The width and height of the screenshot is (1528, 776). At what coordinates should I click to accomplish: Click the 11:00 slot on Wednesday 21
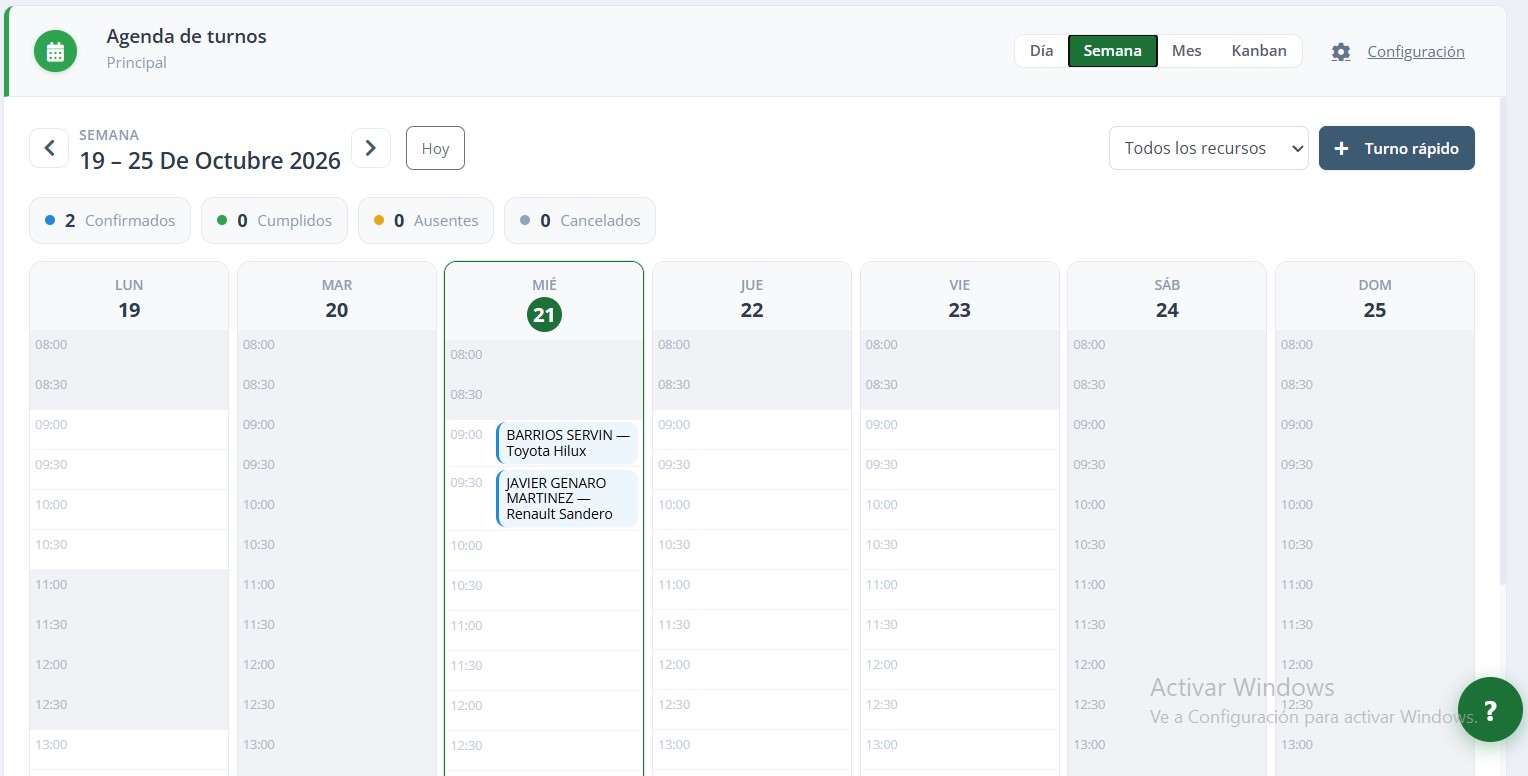(x=544, y=631)
